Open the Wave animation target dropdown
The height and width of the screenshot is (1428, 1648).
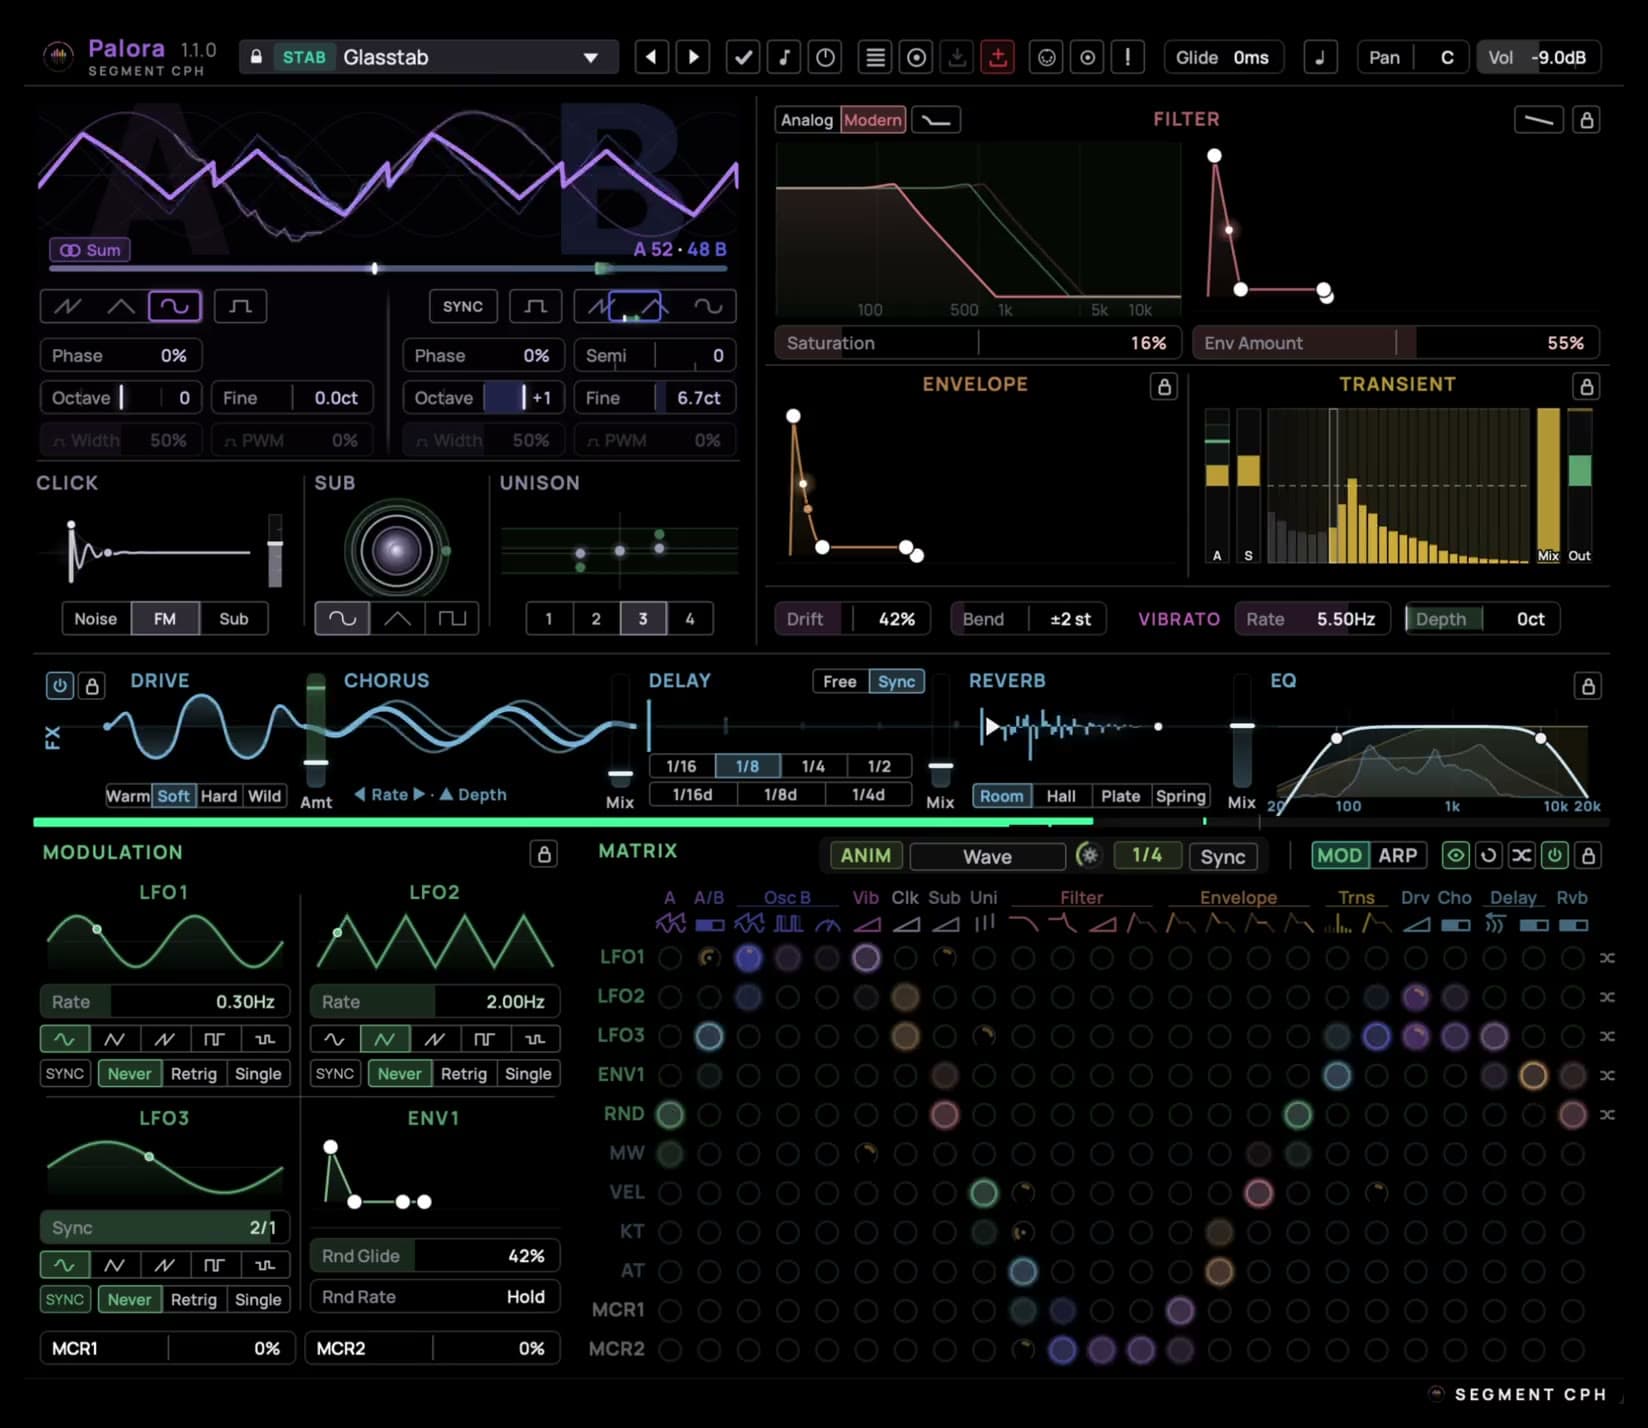click(x=987, y=856)
